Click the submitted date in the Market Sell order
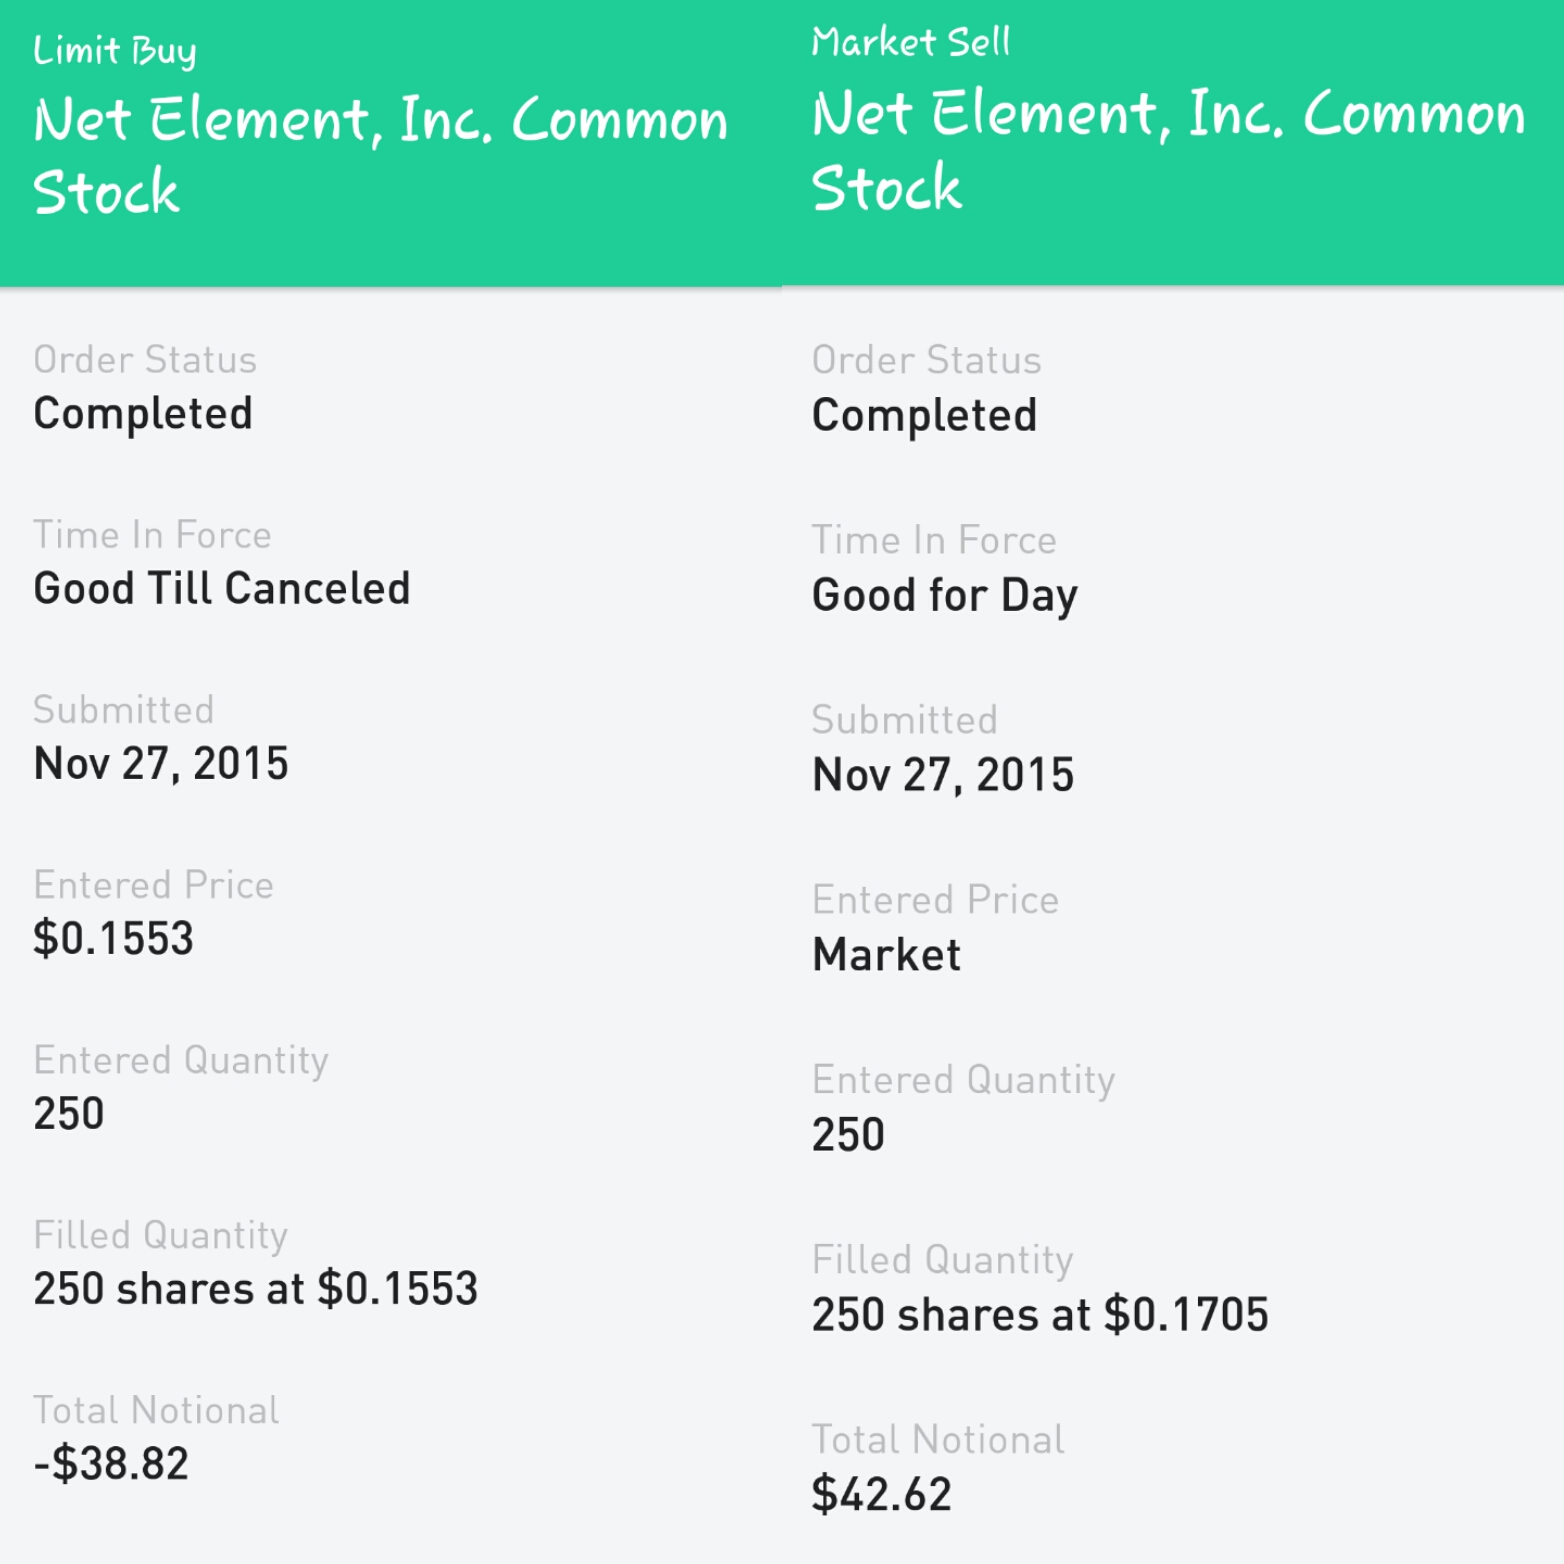The image size is (1564, 1564). pyautogui.click(x=943, y=775)
